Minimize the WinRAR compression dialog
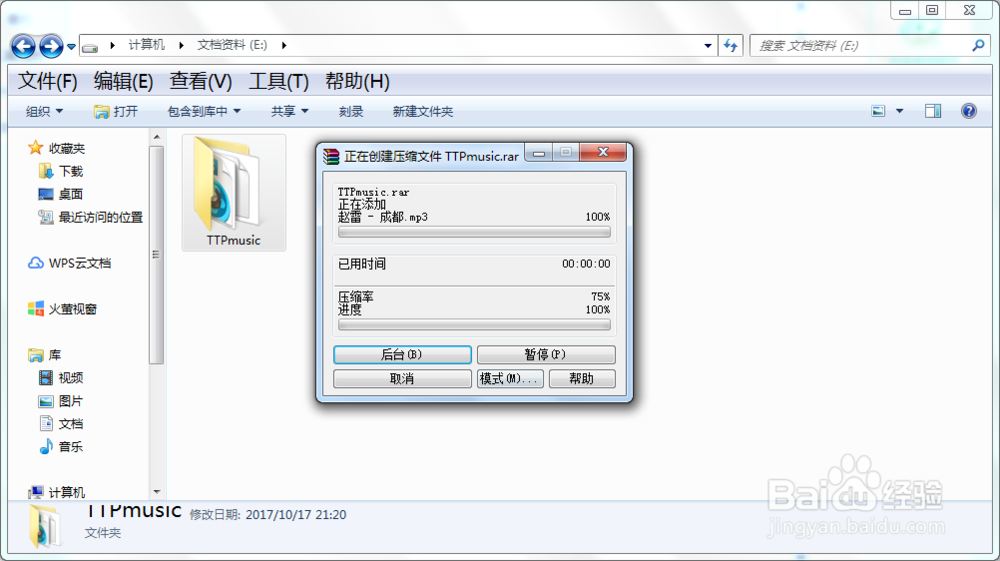The height and width of the screenshot is (561, 1000). (539, 153)
